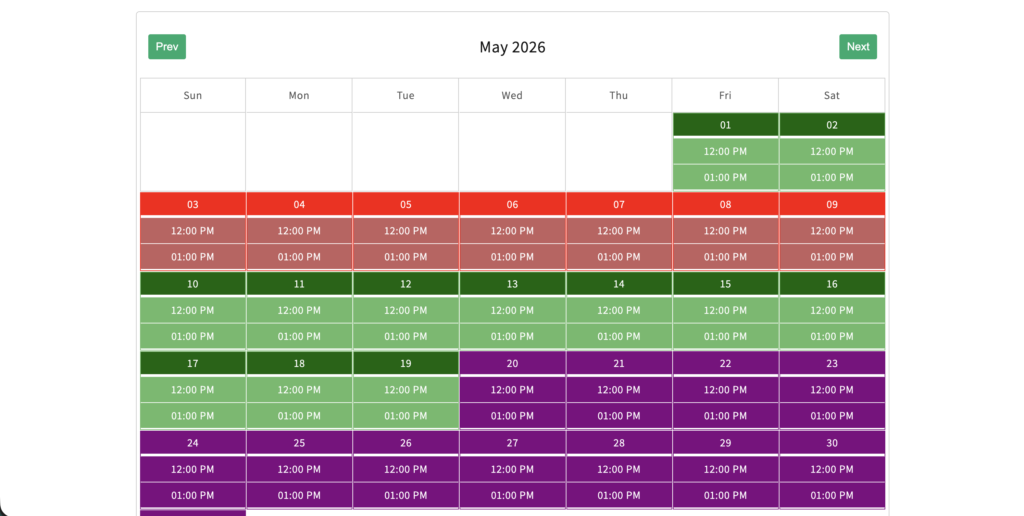This screenshot has height=516, width=1024.
Task: Pick the 12:00 PM slot on May 27
Action: tap(512, 469)
